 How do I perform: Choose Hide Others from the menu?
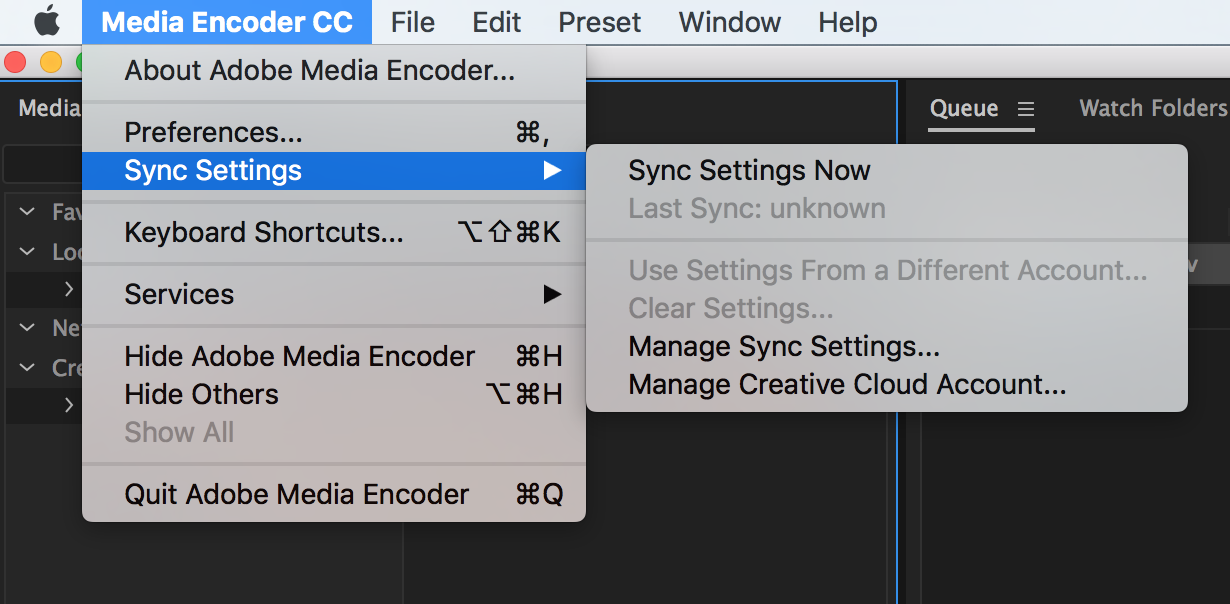pos(201,394)
